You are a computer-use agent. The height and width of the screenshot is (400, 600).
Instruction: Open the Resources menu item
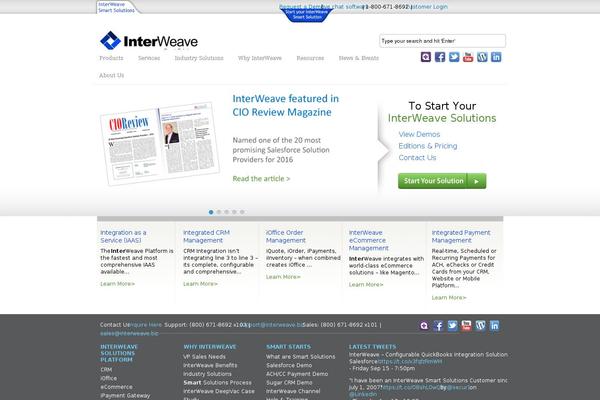310,59
